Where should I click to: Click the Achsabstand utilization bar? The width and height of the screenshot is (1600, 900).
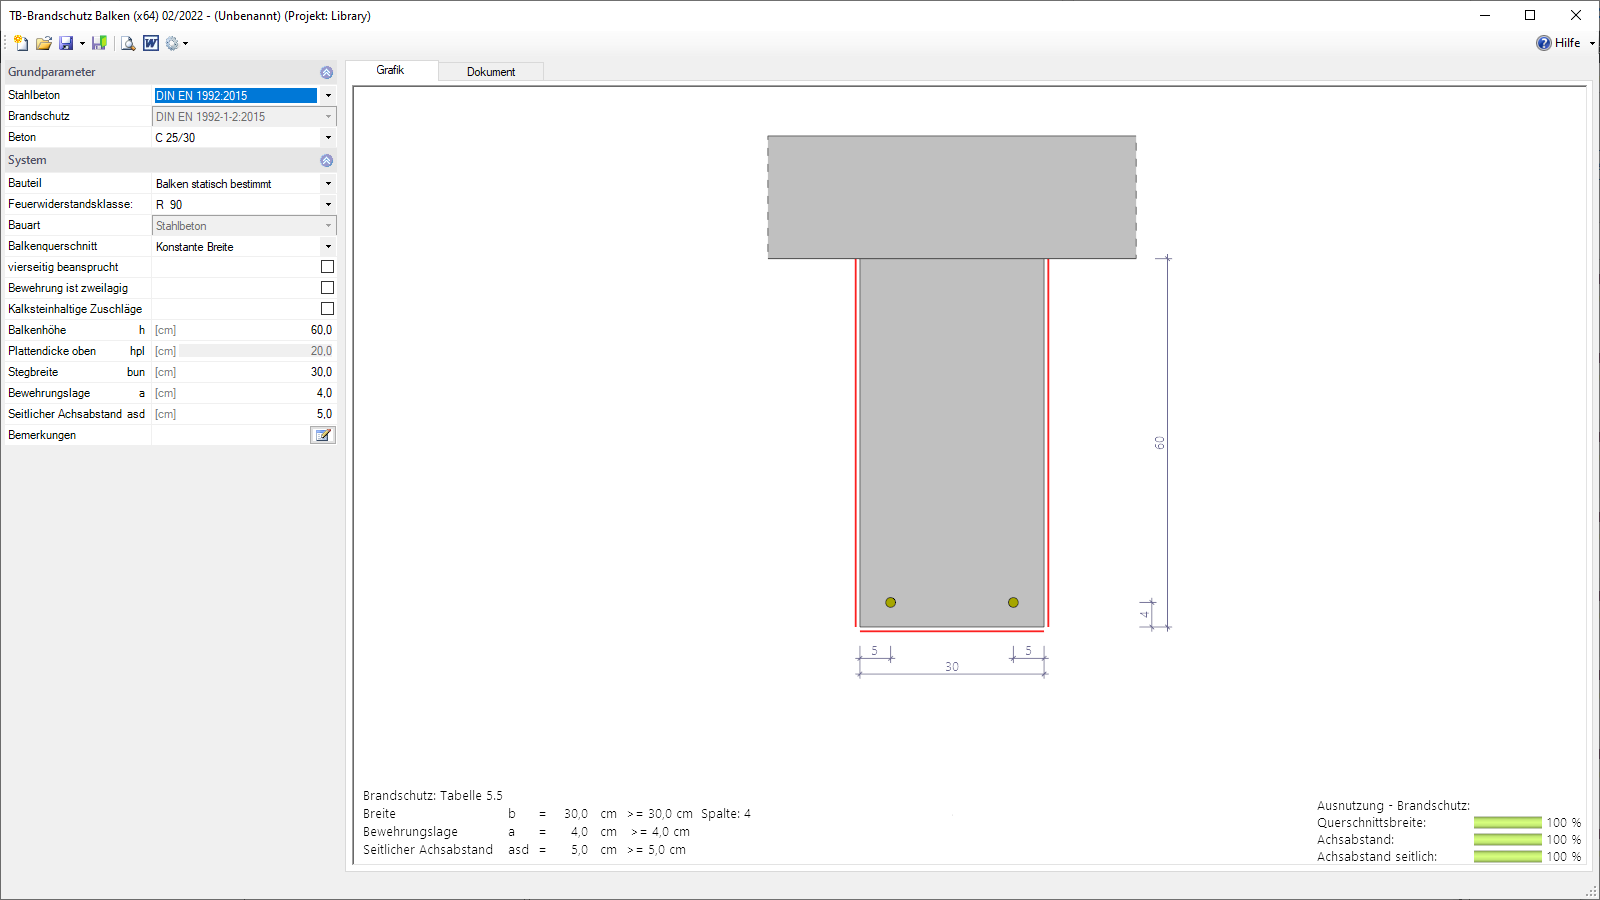click(1507, 840)
